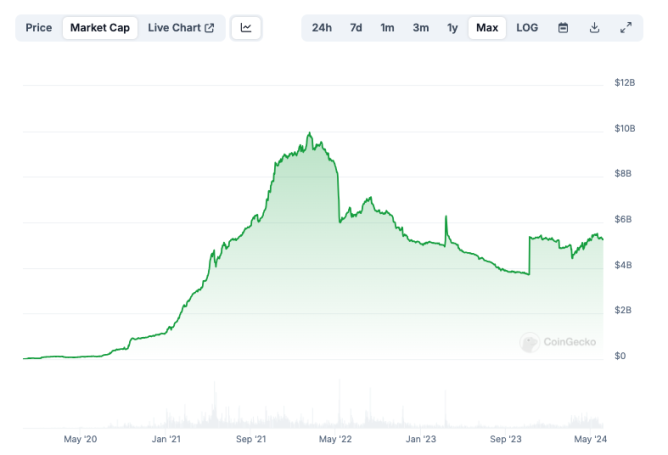The height and width of the screenshot is (455, 668).
Task: Set time range to 7d
Action: (356, 28)
